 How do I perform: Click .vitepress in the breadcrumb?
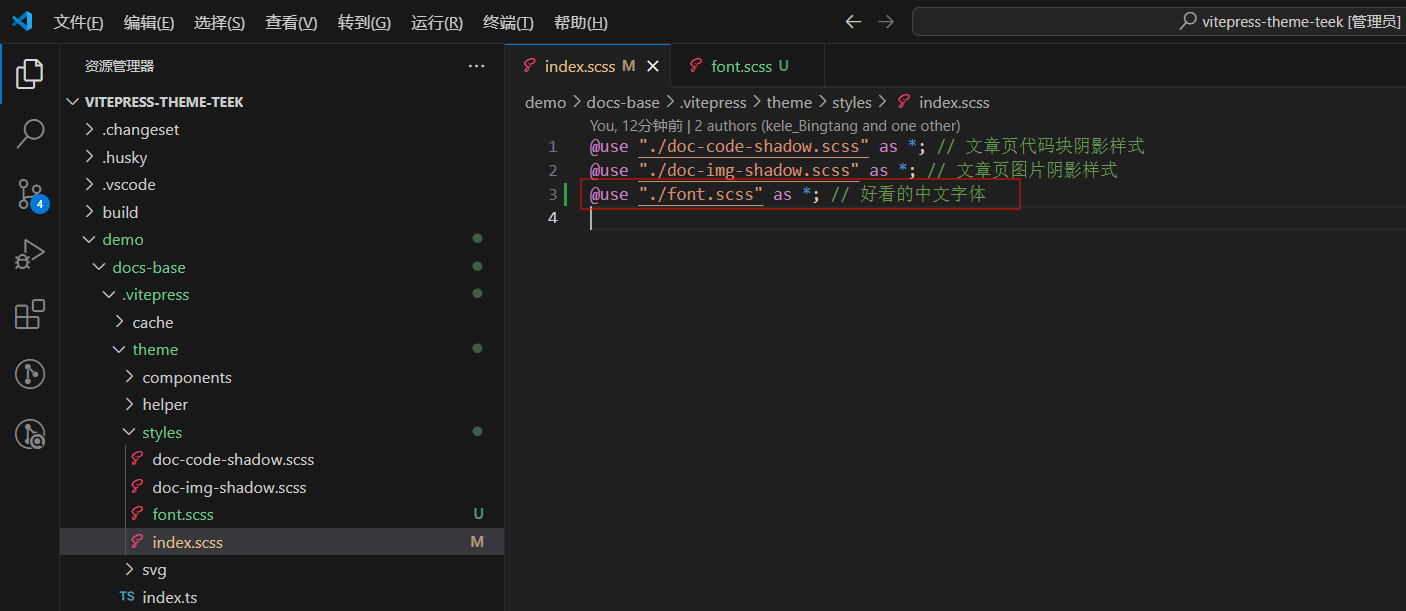(713, 102)
